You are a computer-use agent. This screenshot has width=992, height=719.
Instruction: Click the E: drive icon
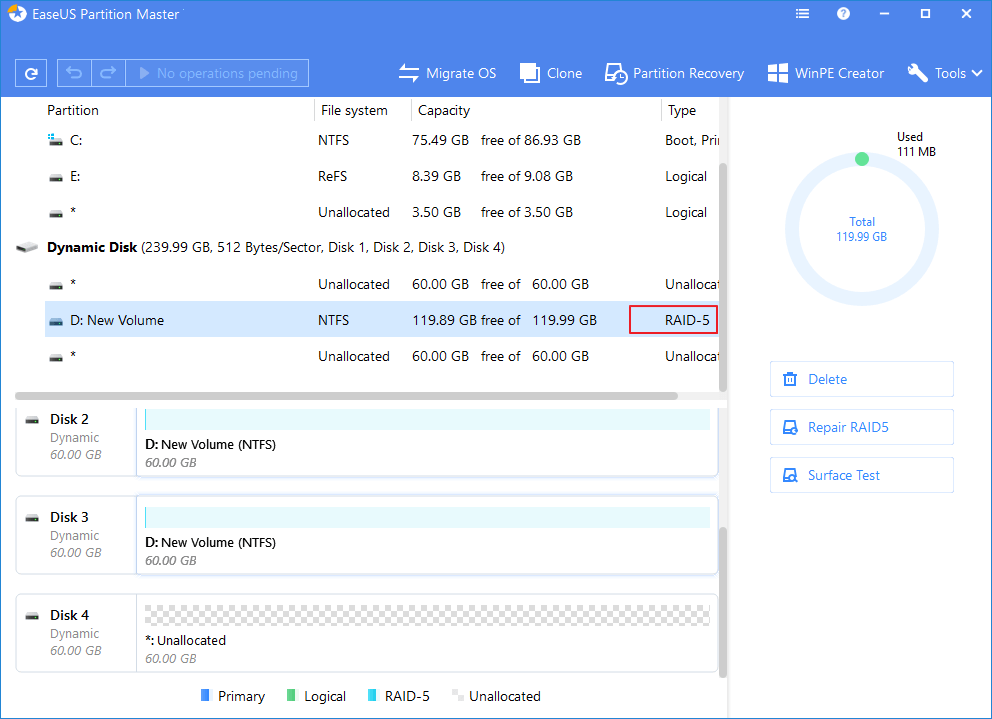point(56,178)
